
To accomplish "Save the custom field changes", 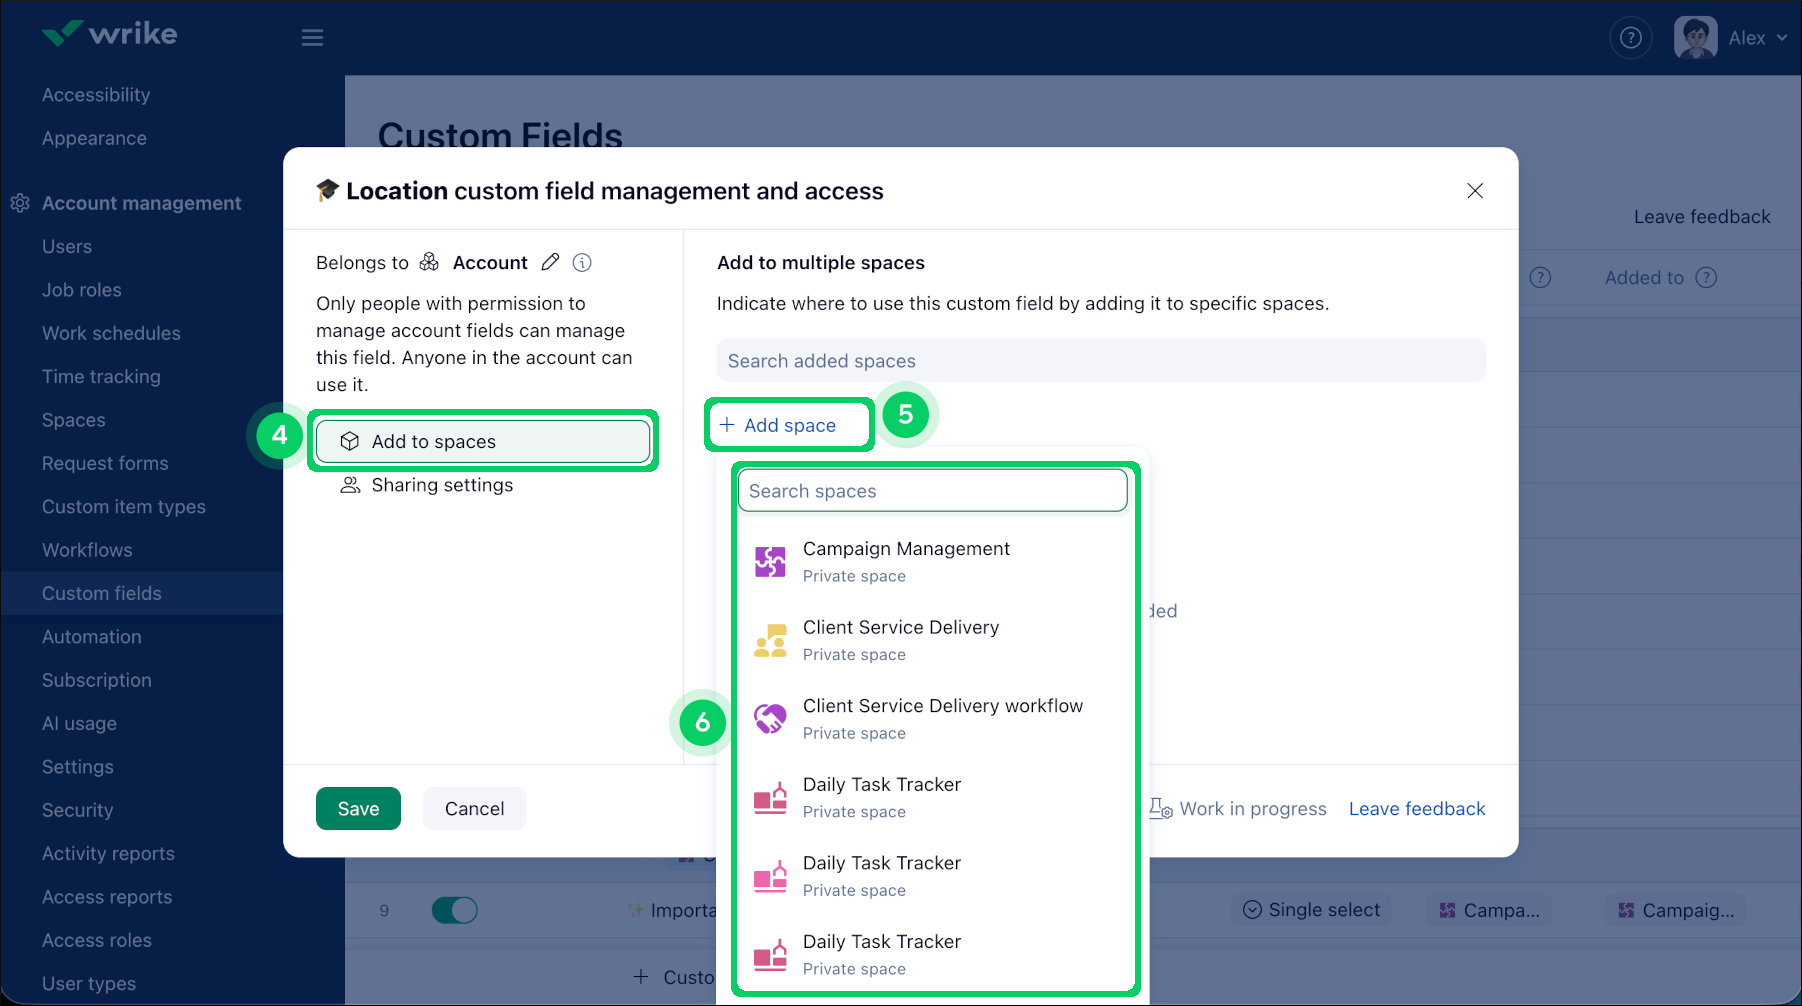I will point(358,809).
